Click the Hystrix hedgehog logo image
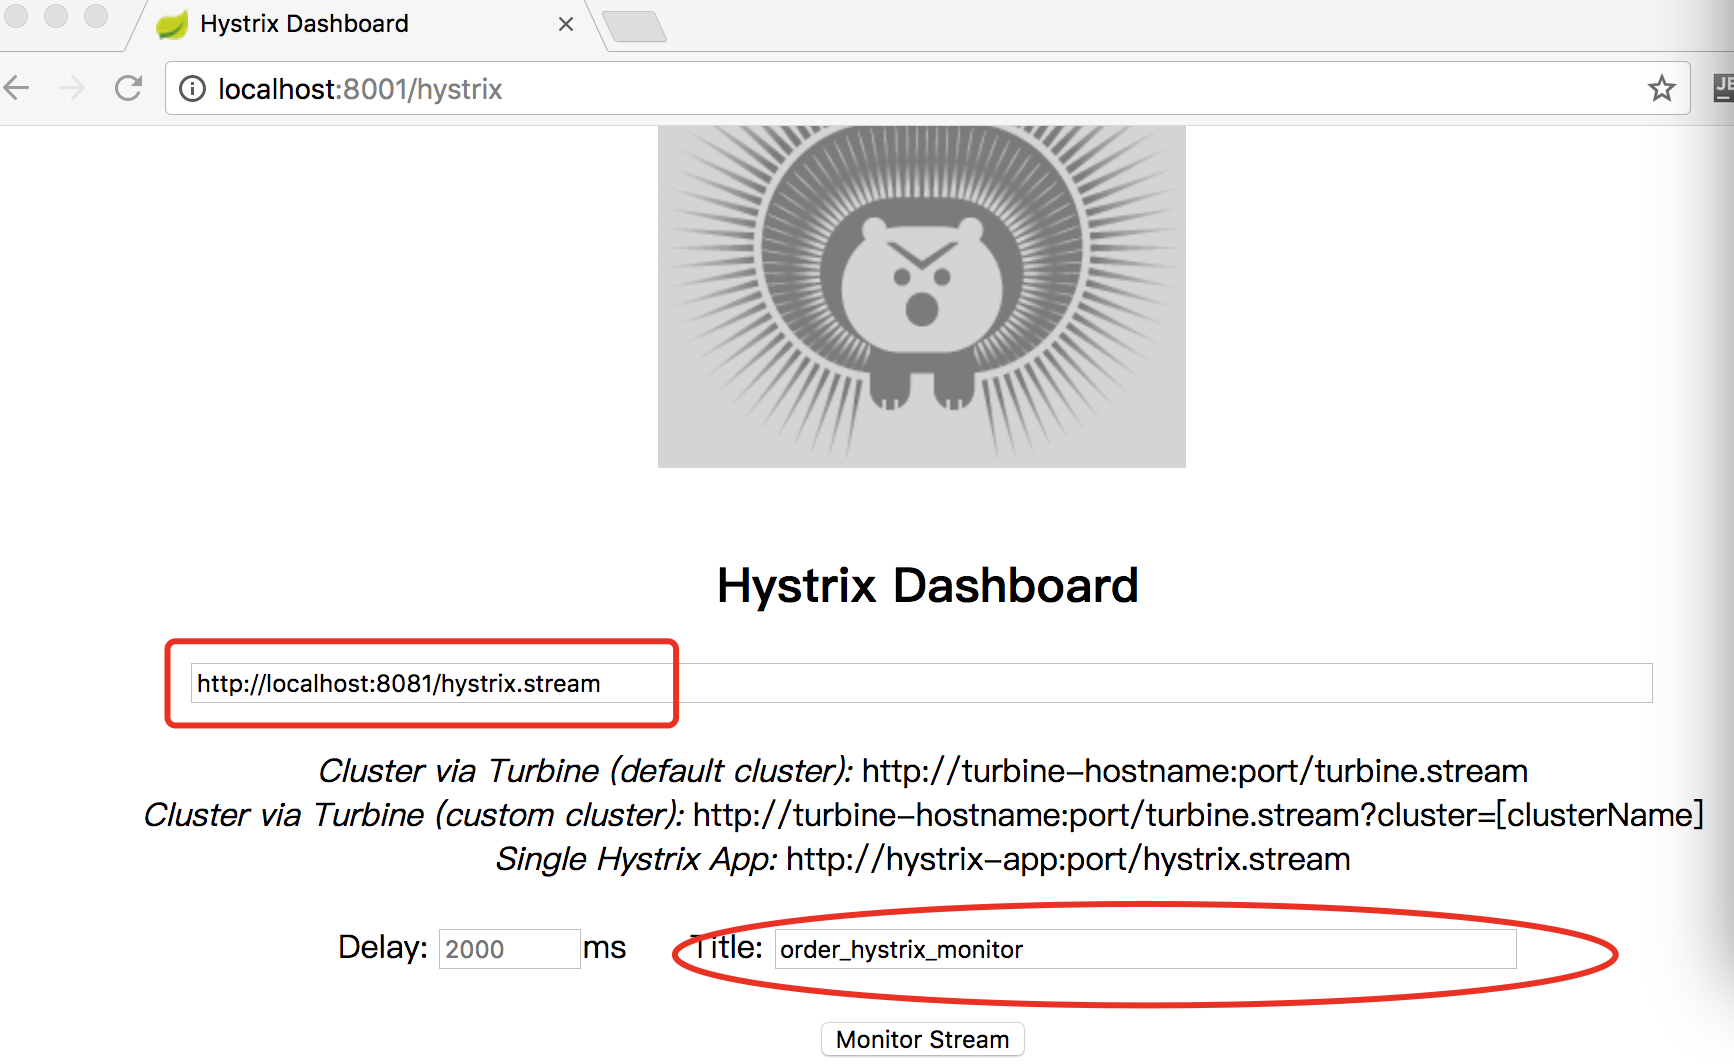This screenshot has width=1734, height=1064. [921, 297]
